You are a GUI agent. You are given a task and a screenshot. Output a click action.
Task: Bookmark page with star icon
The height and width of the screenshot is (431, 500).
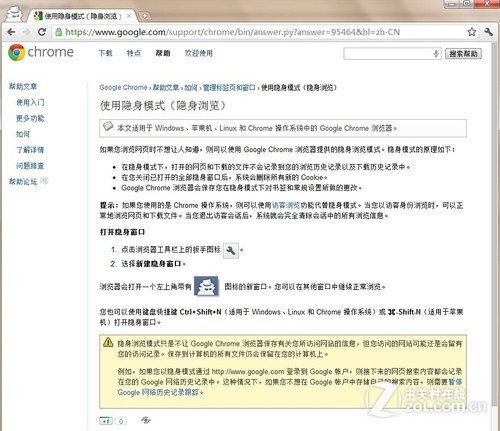pos(472,32)
